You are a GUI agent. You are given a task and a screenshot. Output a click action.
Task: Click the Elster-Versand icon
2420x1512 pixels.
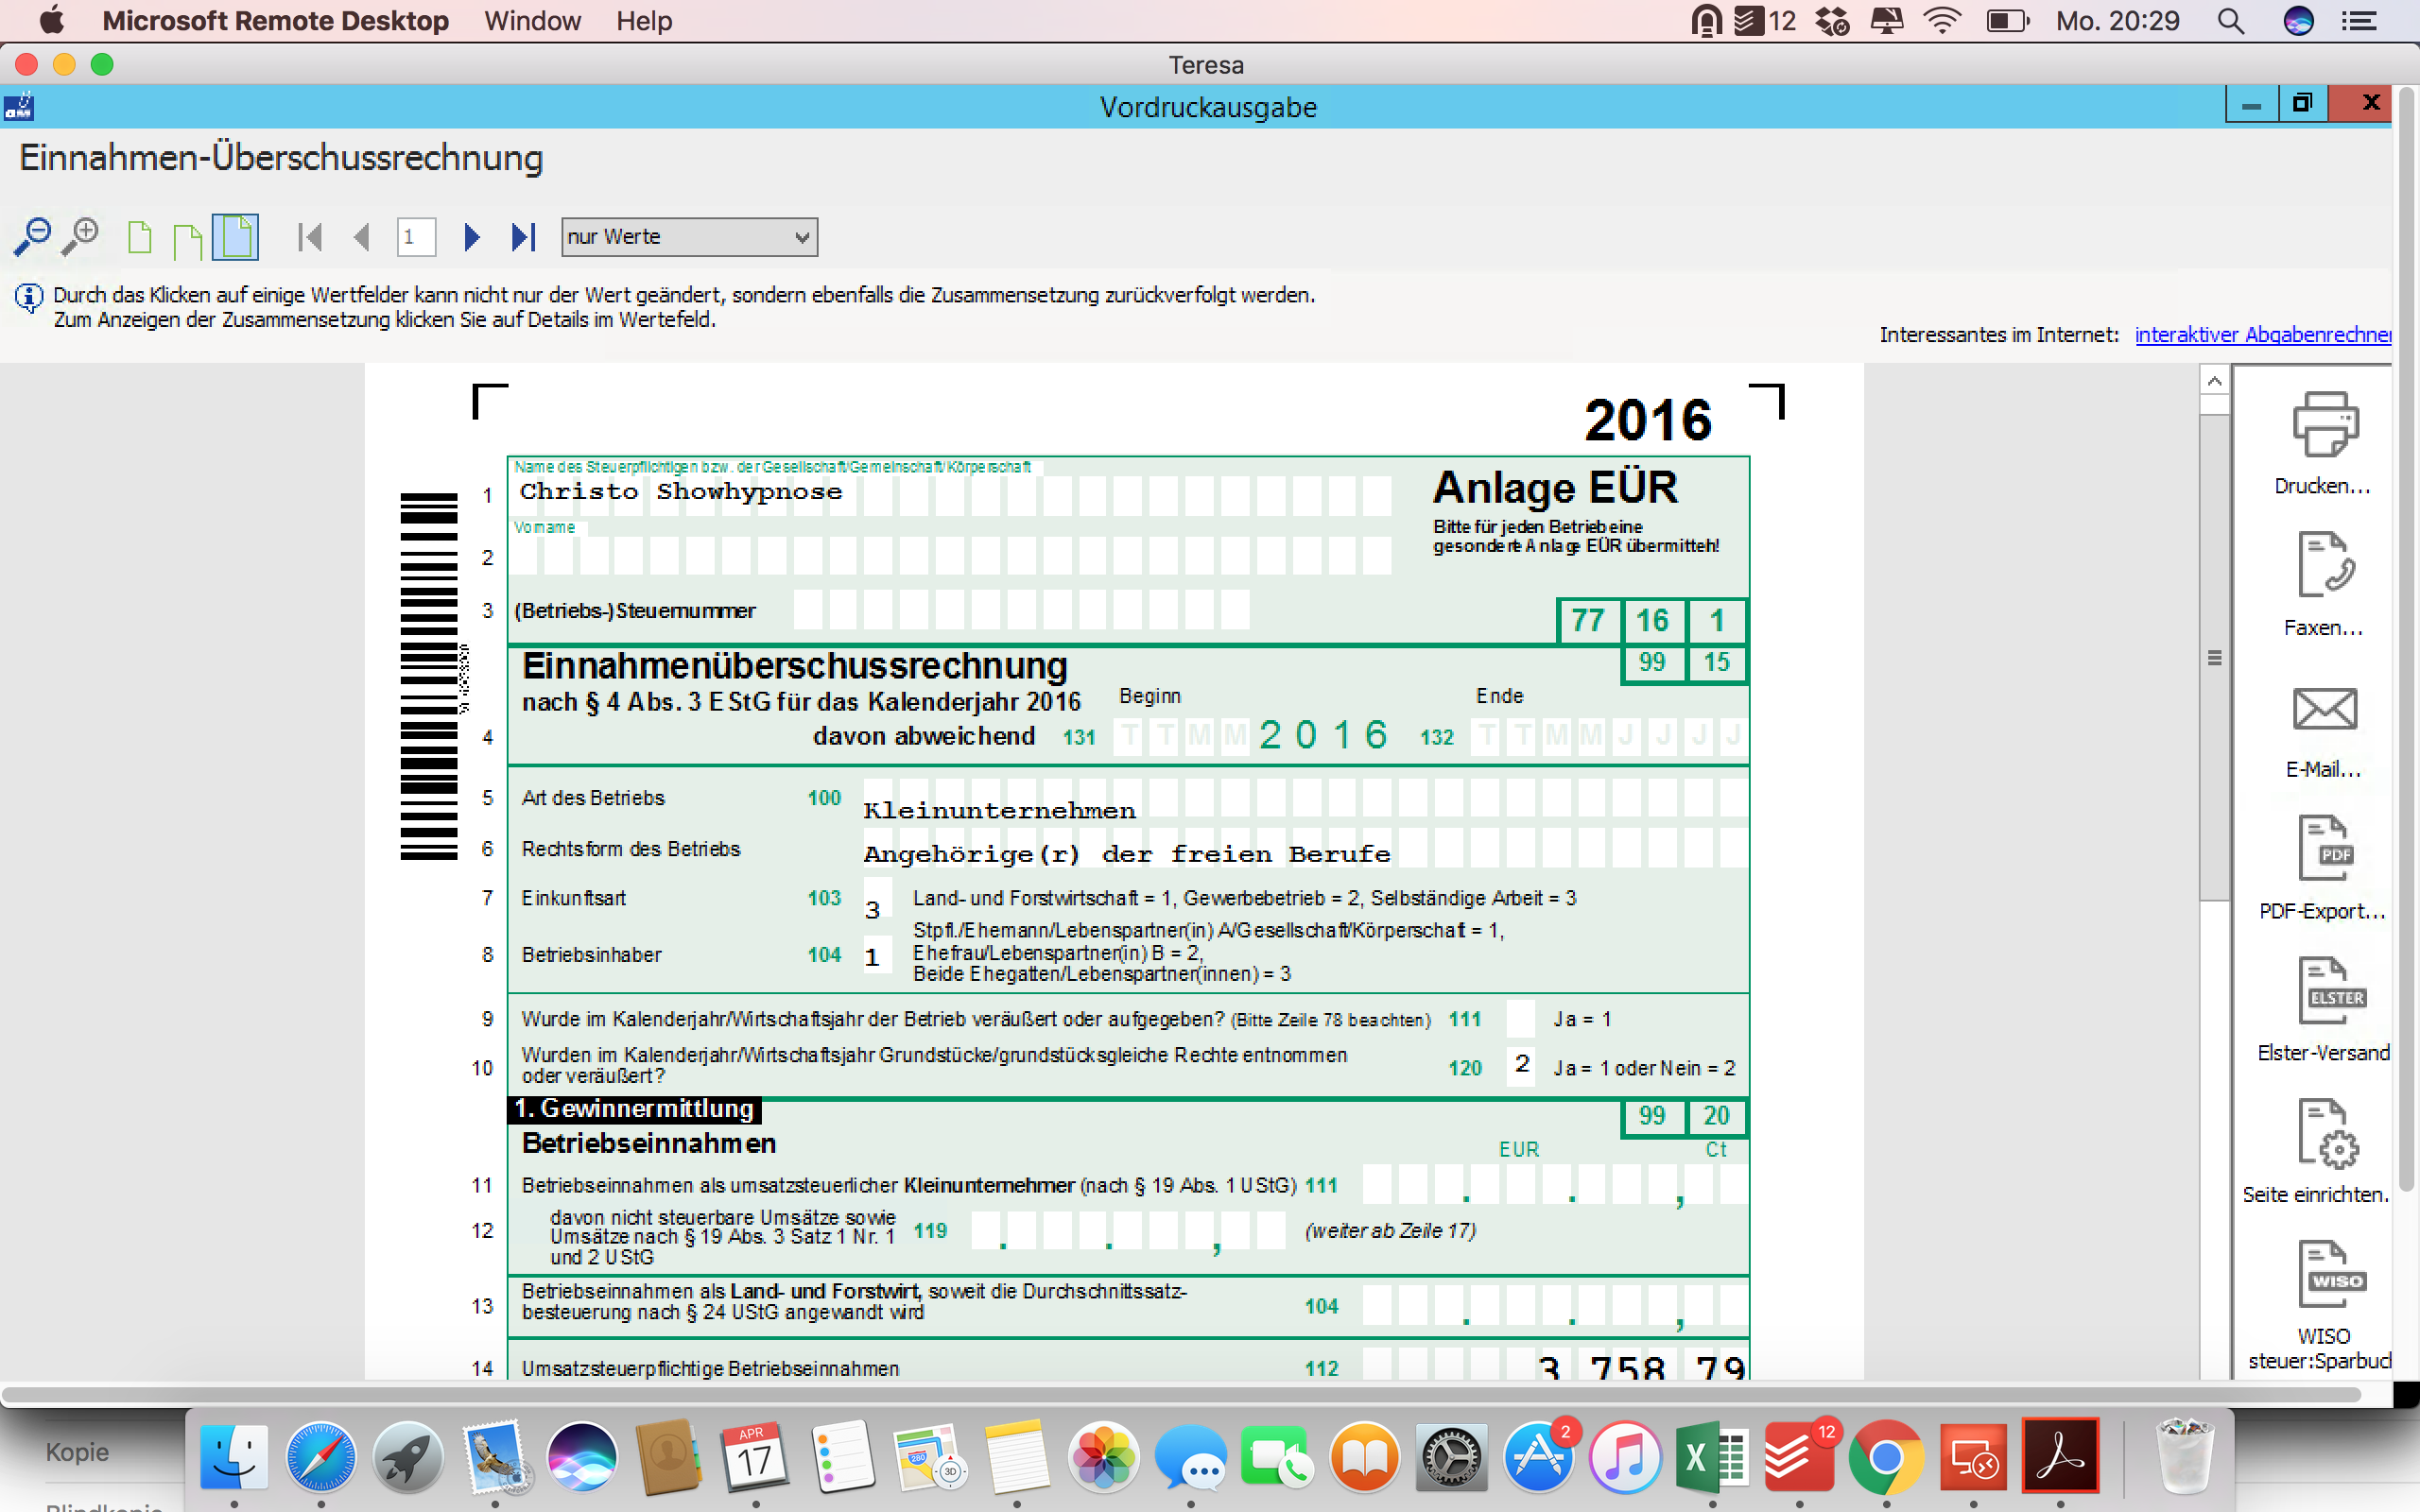click(2330, 990)
